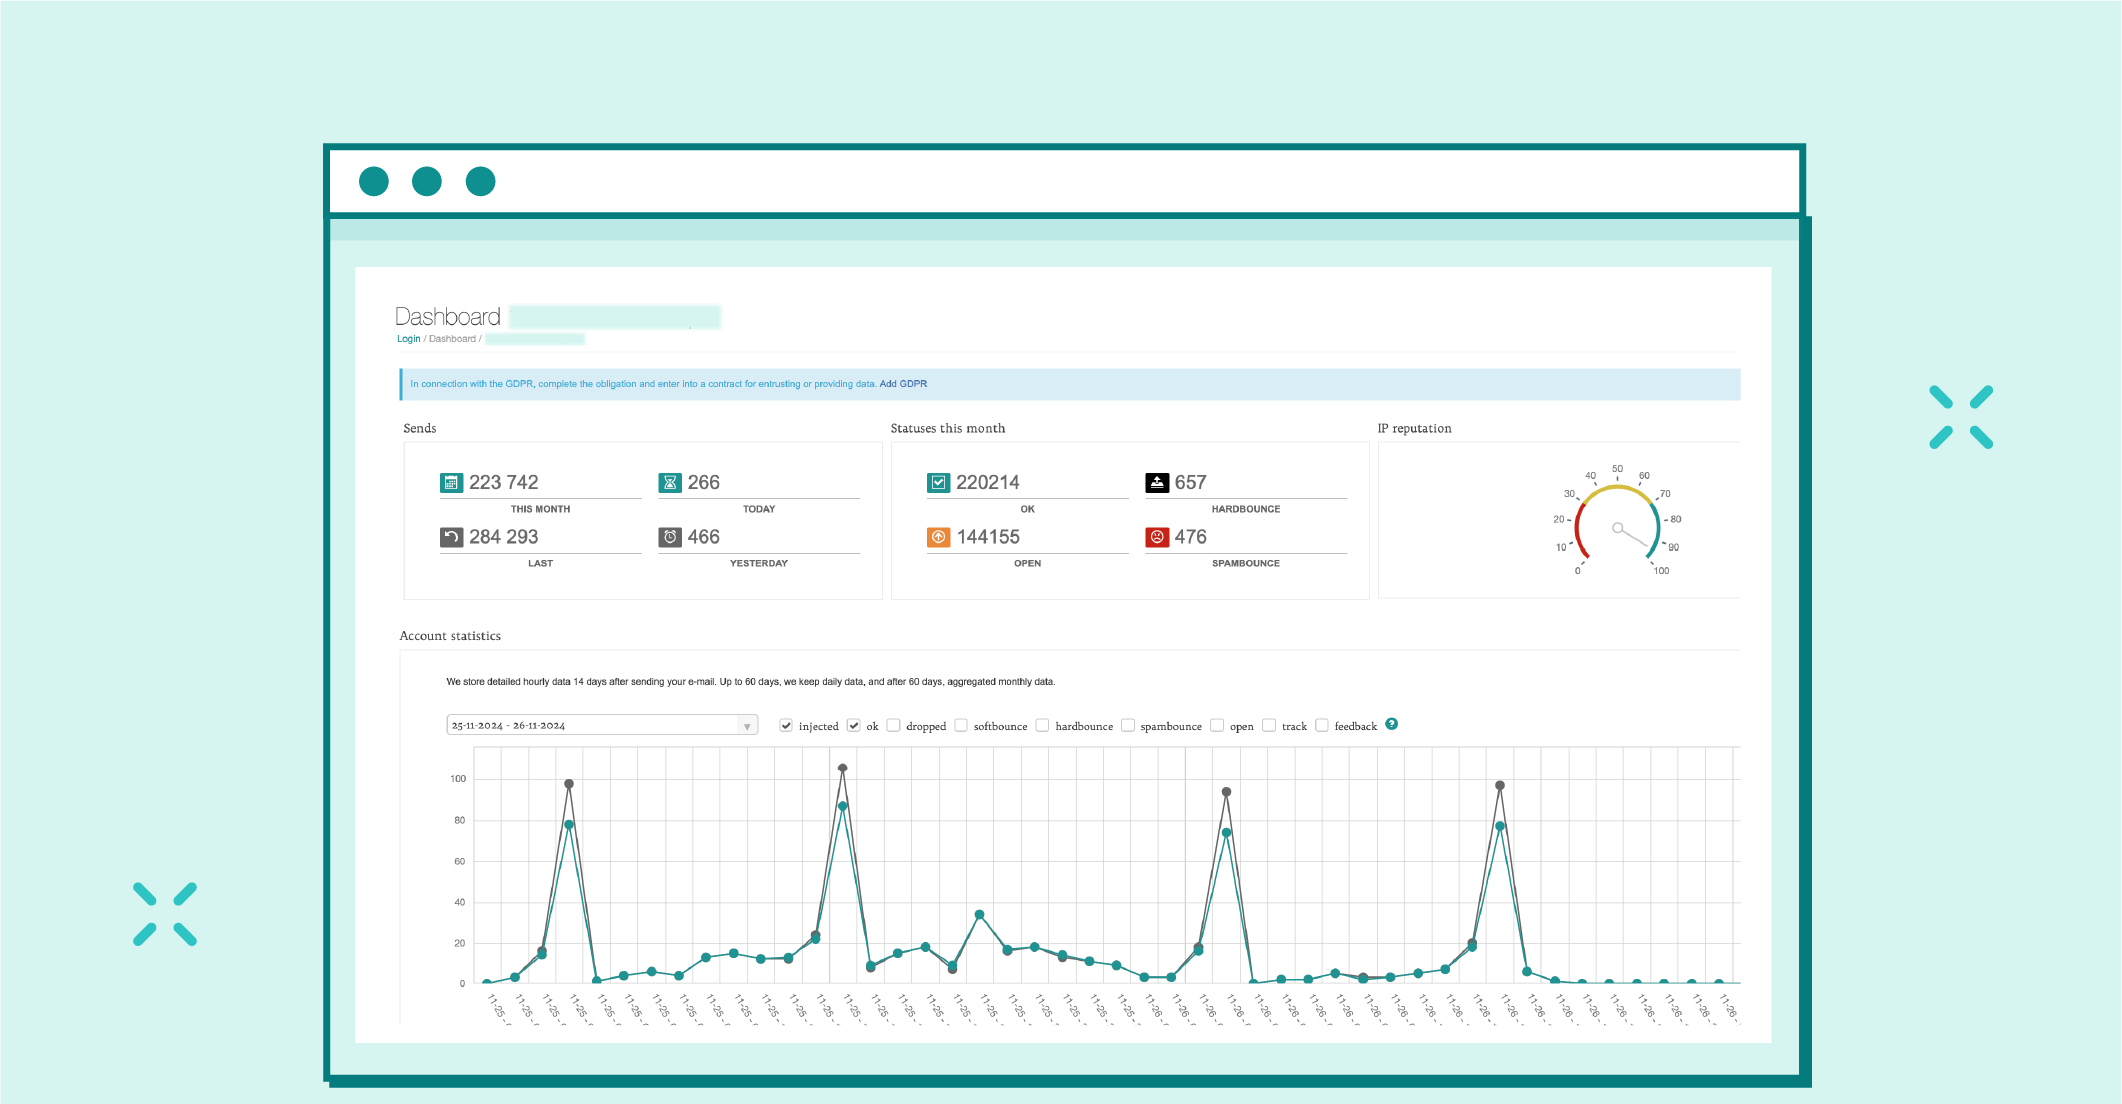Click the hourglass icon beside 266 Today

point(670,483)
